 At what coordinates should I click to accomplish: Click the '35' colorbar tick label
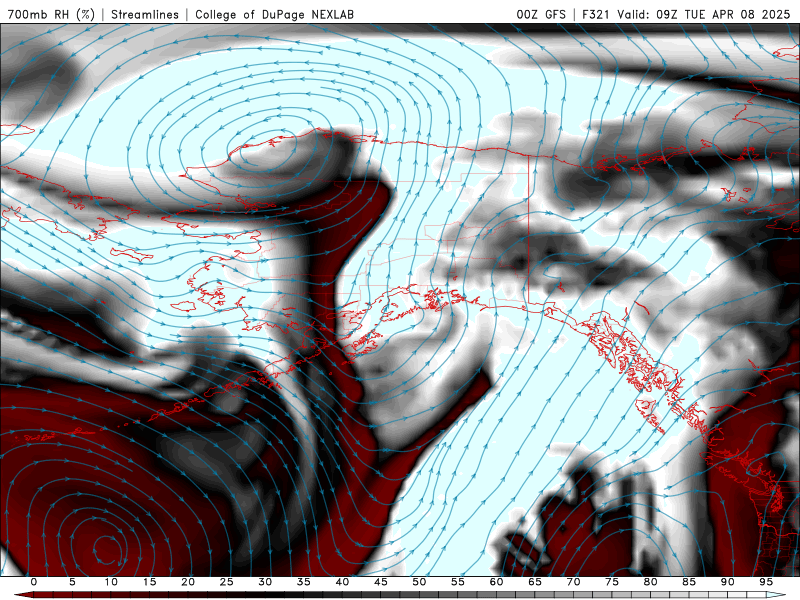[304, 582]
